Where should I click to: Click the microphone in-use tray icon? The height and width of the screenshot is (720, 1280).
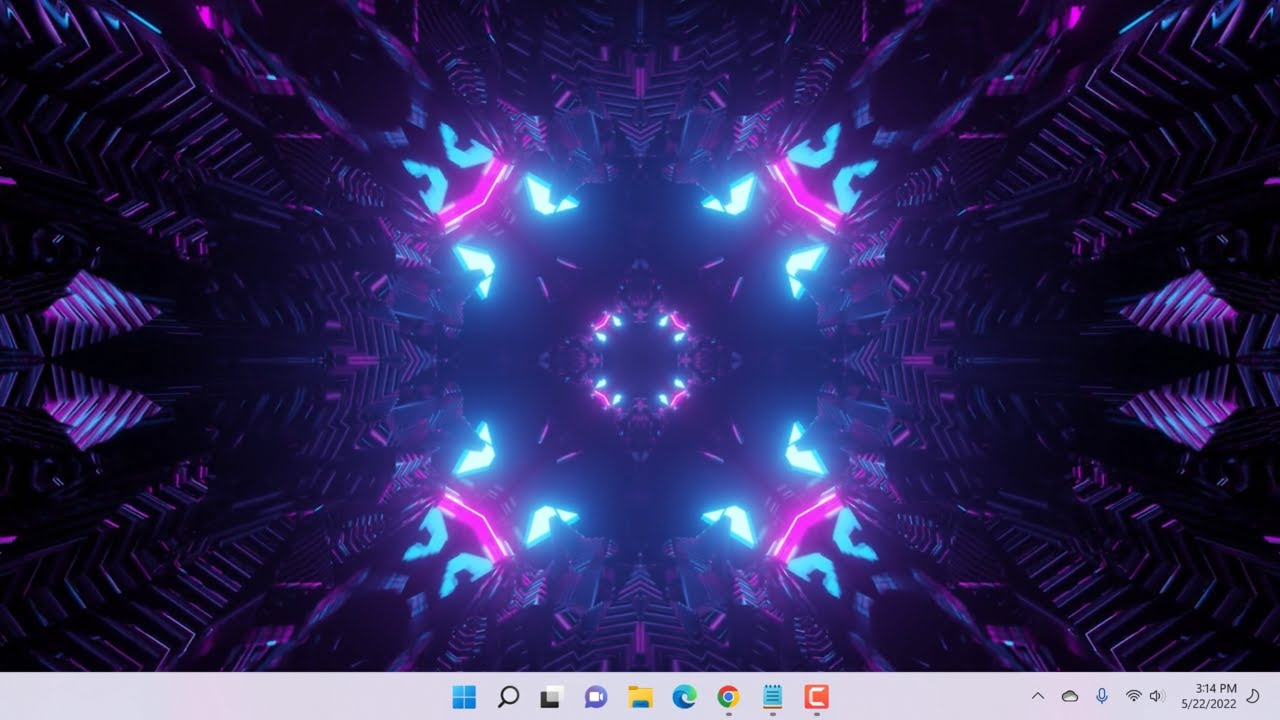coord(1102,696)
